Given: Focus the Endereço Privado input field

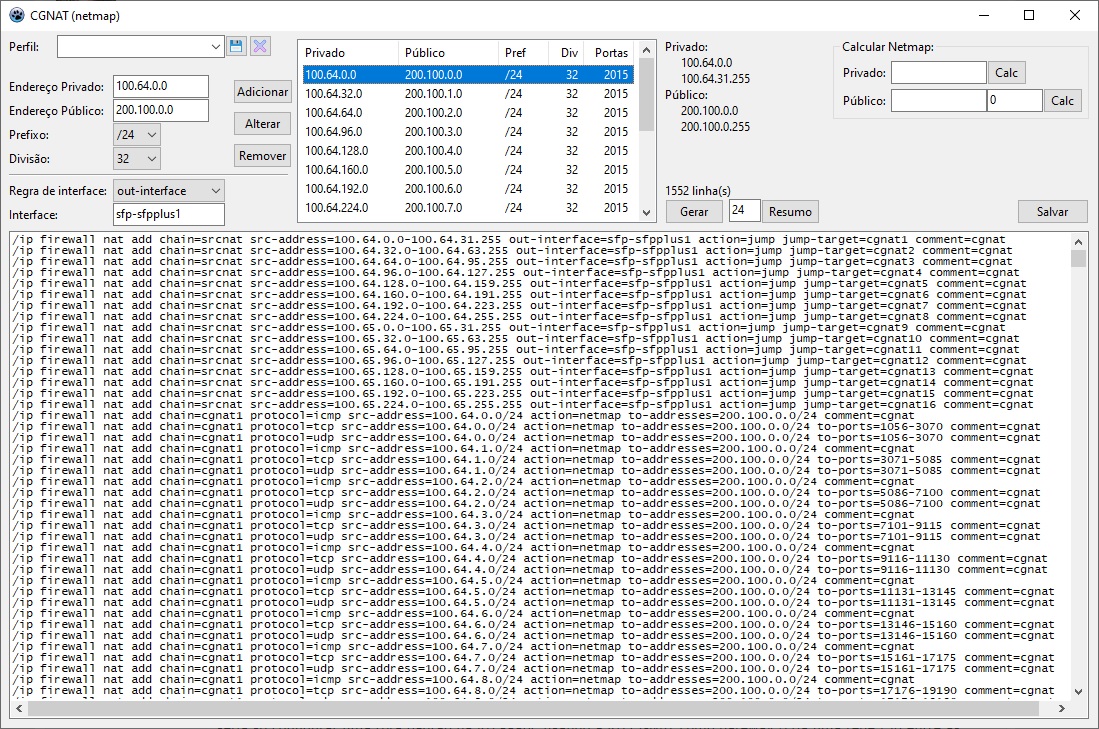Looking at the screenshot, I should coord(160,87).
